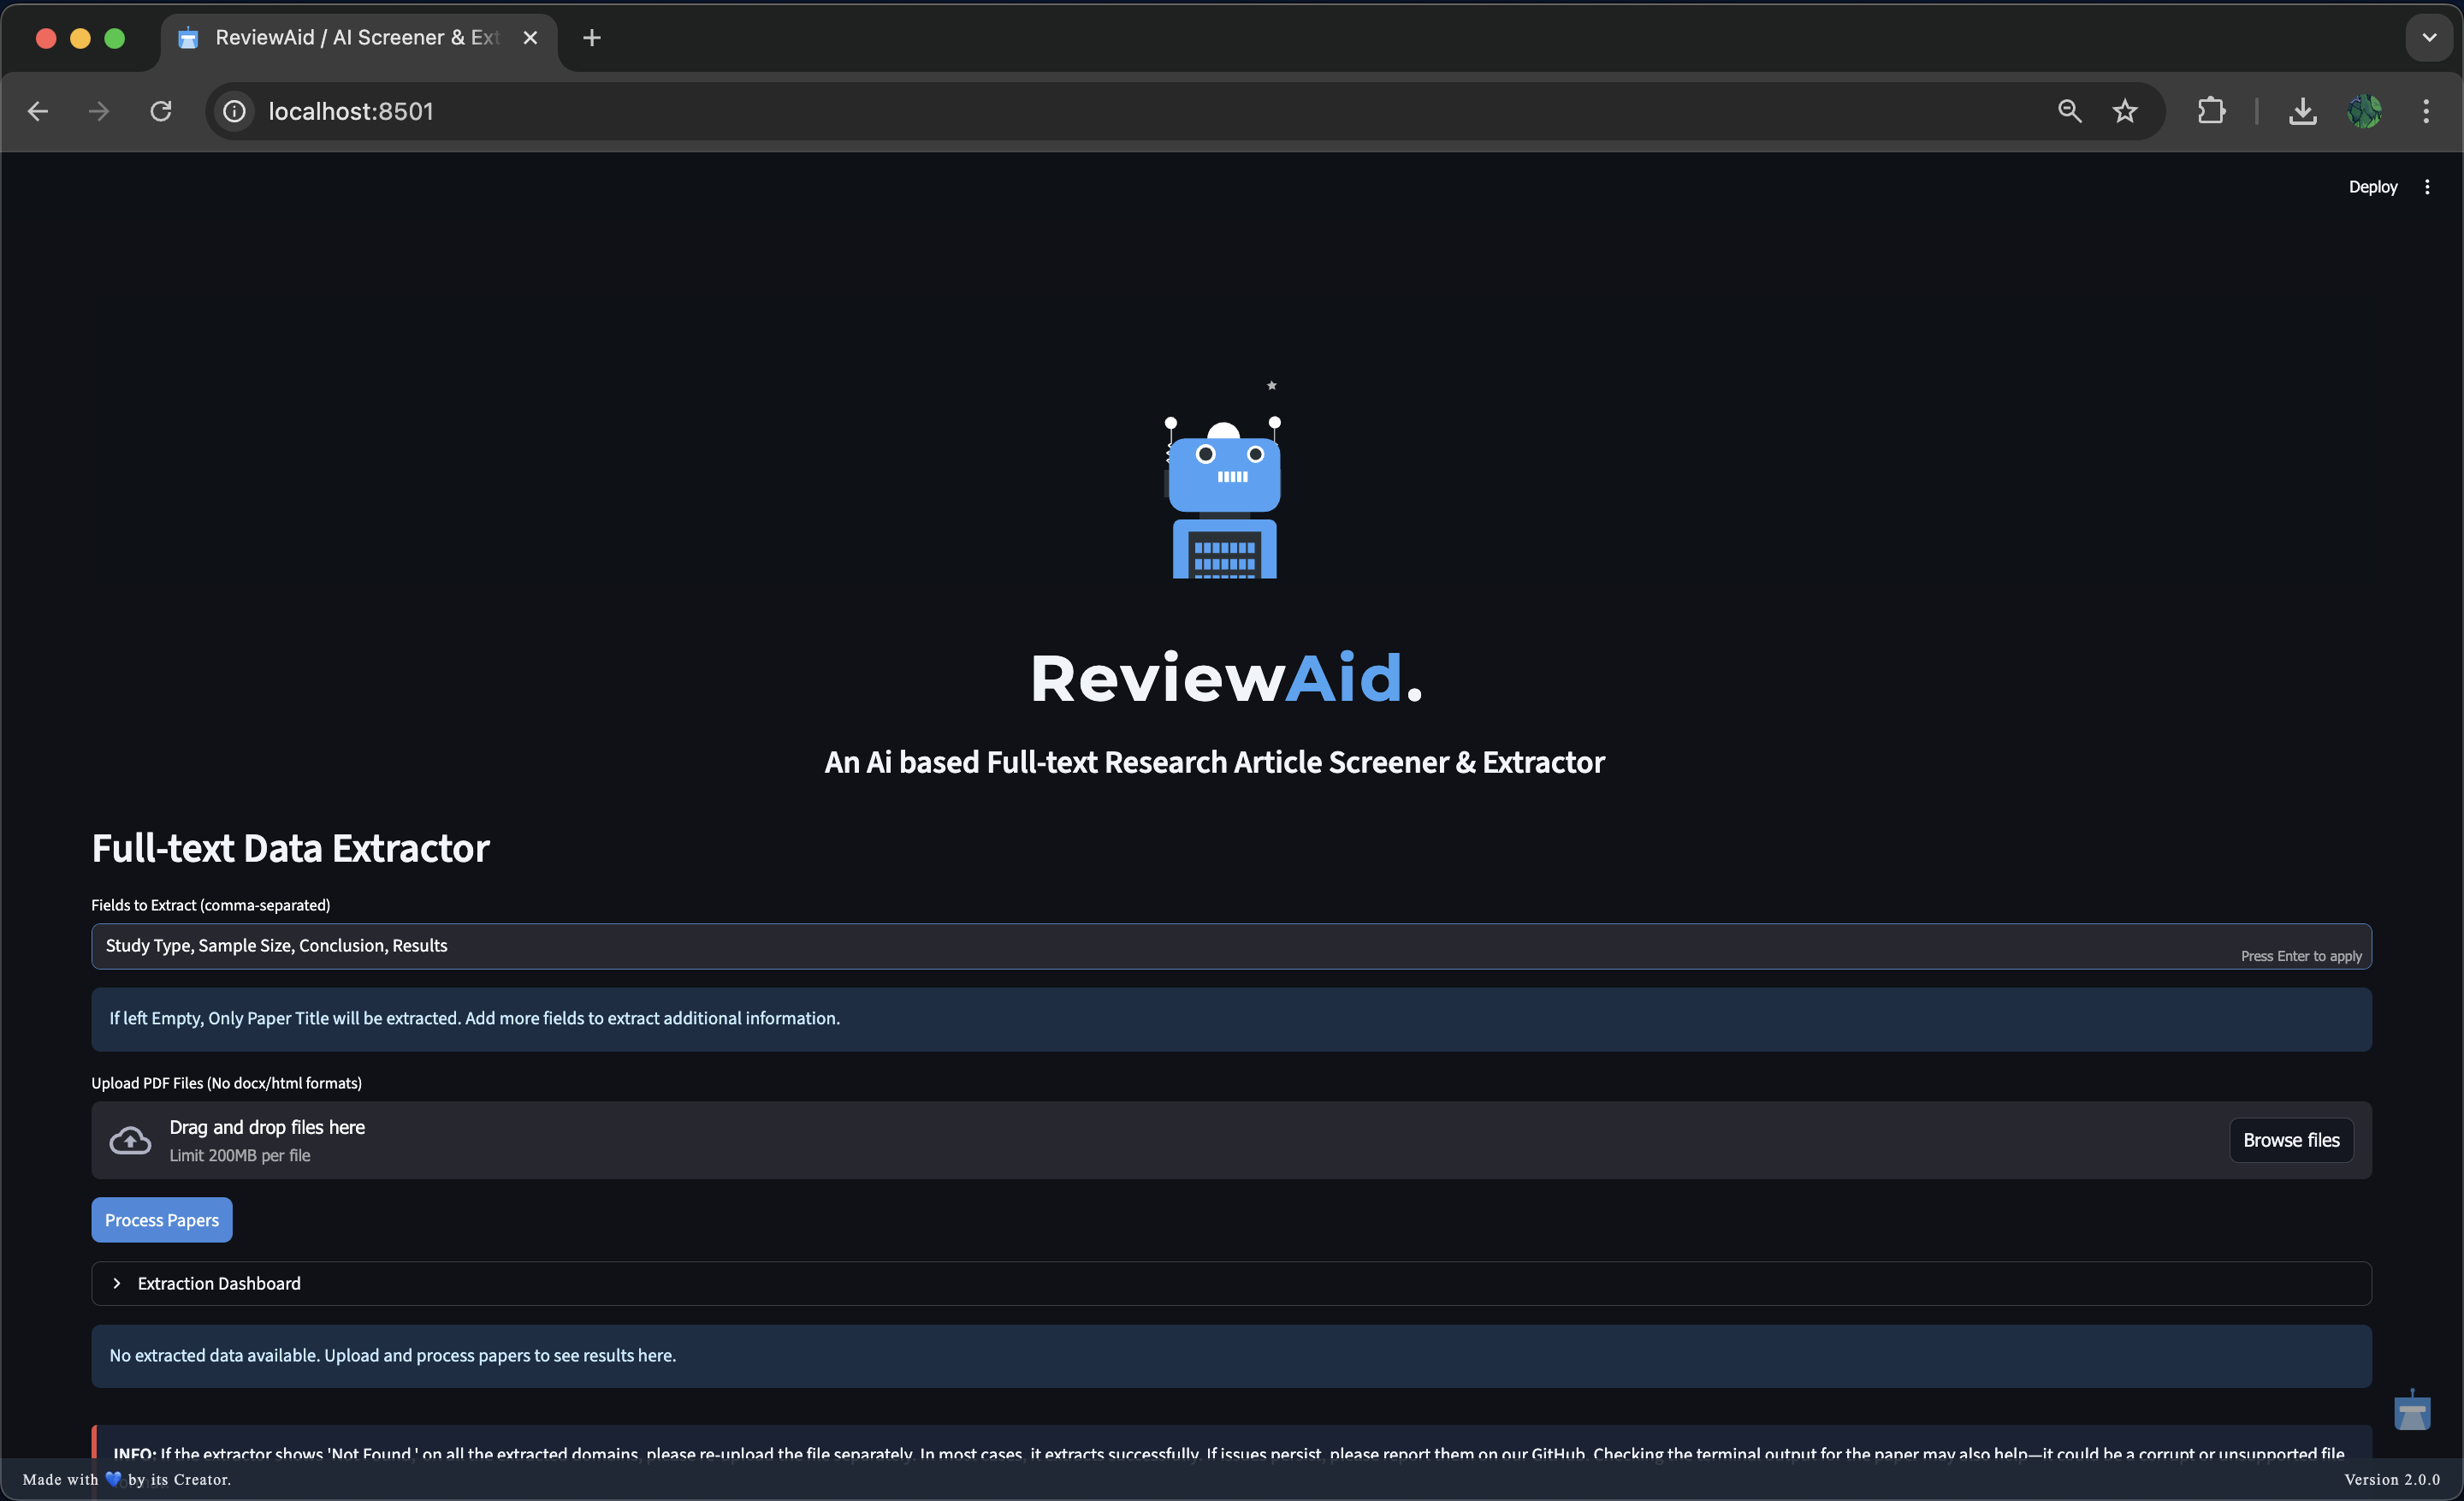The image size is (2464, 1501).
Task: Click the page zoom magnifier icon
Action: pos(2070,111)
